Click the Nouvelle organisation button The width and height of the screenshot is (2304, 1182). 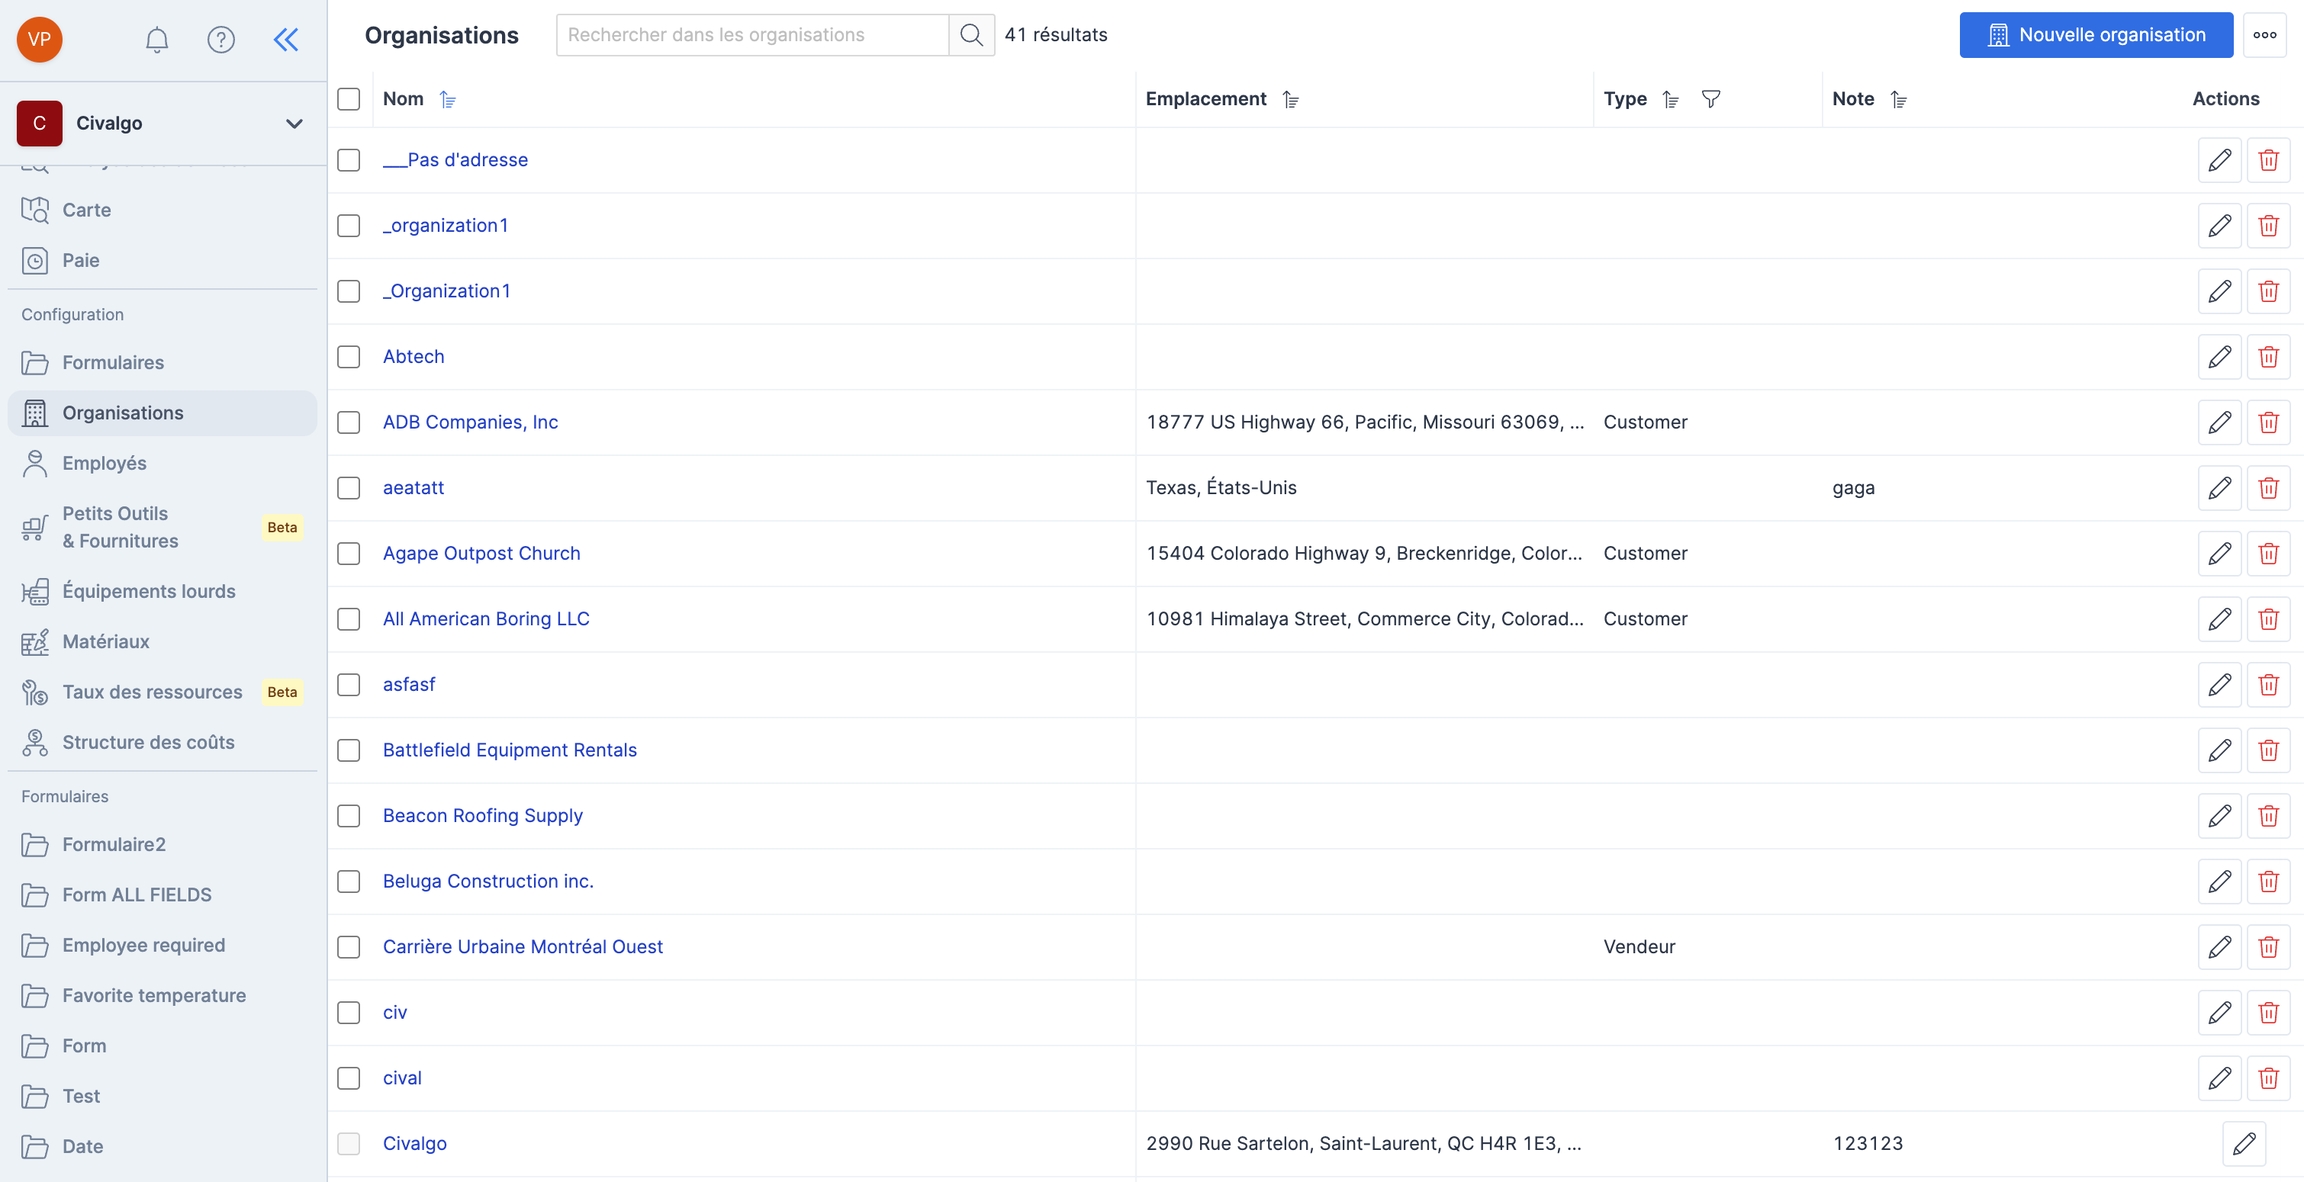[2095, 35]
